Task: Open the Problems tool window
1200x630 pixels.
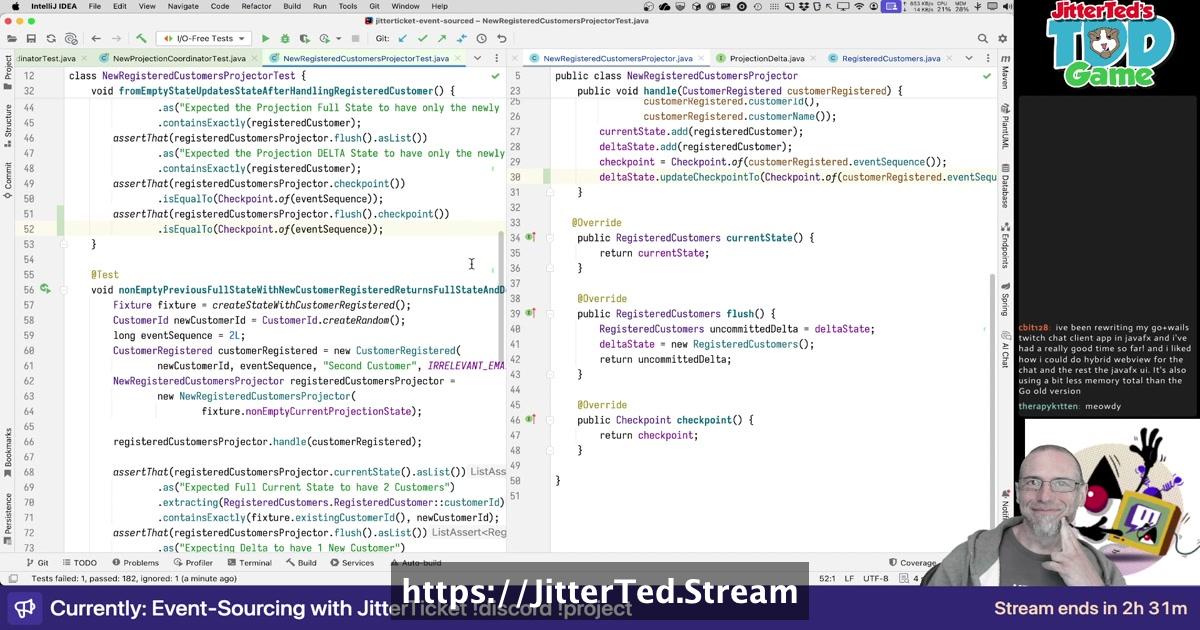Action: coord(135,563)
